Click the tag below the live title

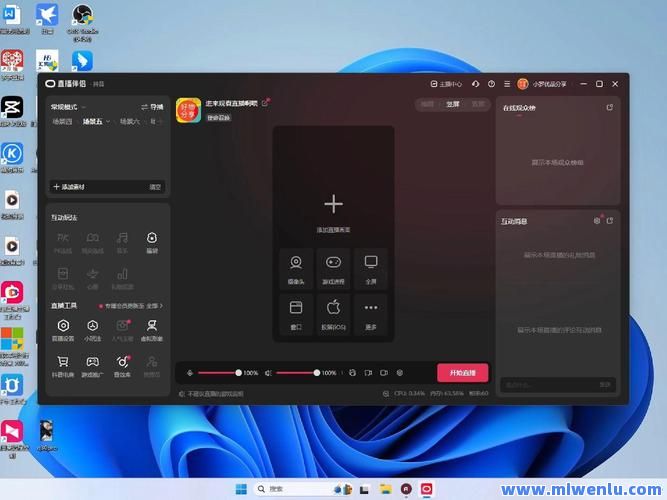tap(219, 118)
